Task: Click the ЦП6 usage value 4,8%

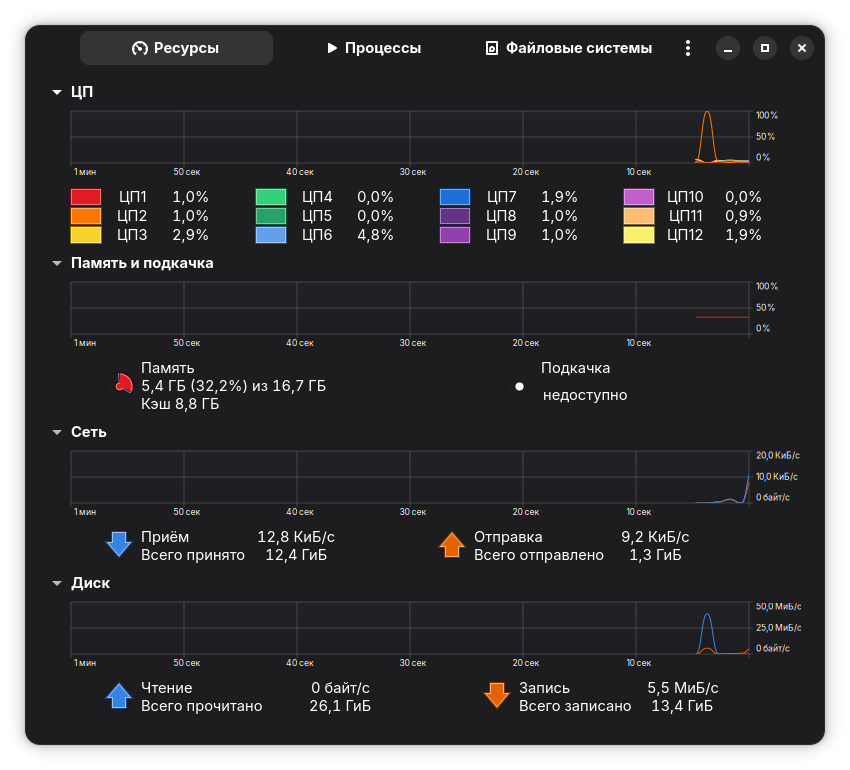Action: (x=375, y=235)
